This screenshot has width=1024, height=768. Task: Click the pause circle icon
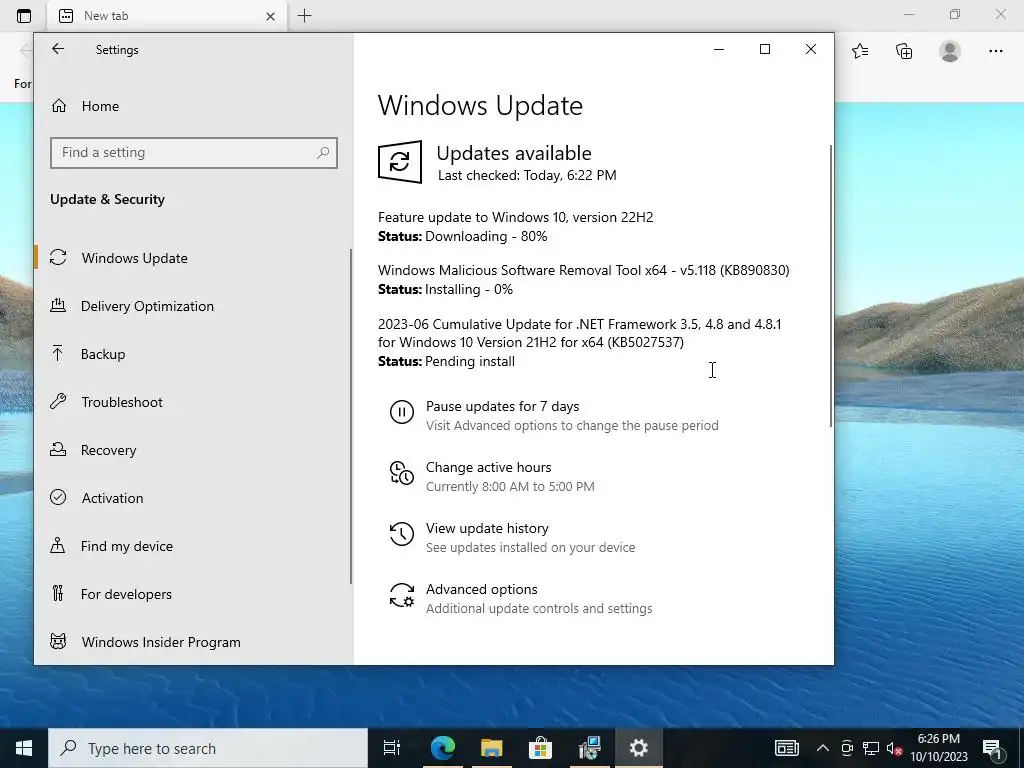click(x=402, y=412)
